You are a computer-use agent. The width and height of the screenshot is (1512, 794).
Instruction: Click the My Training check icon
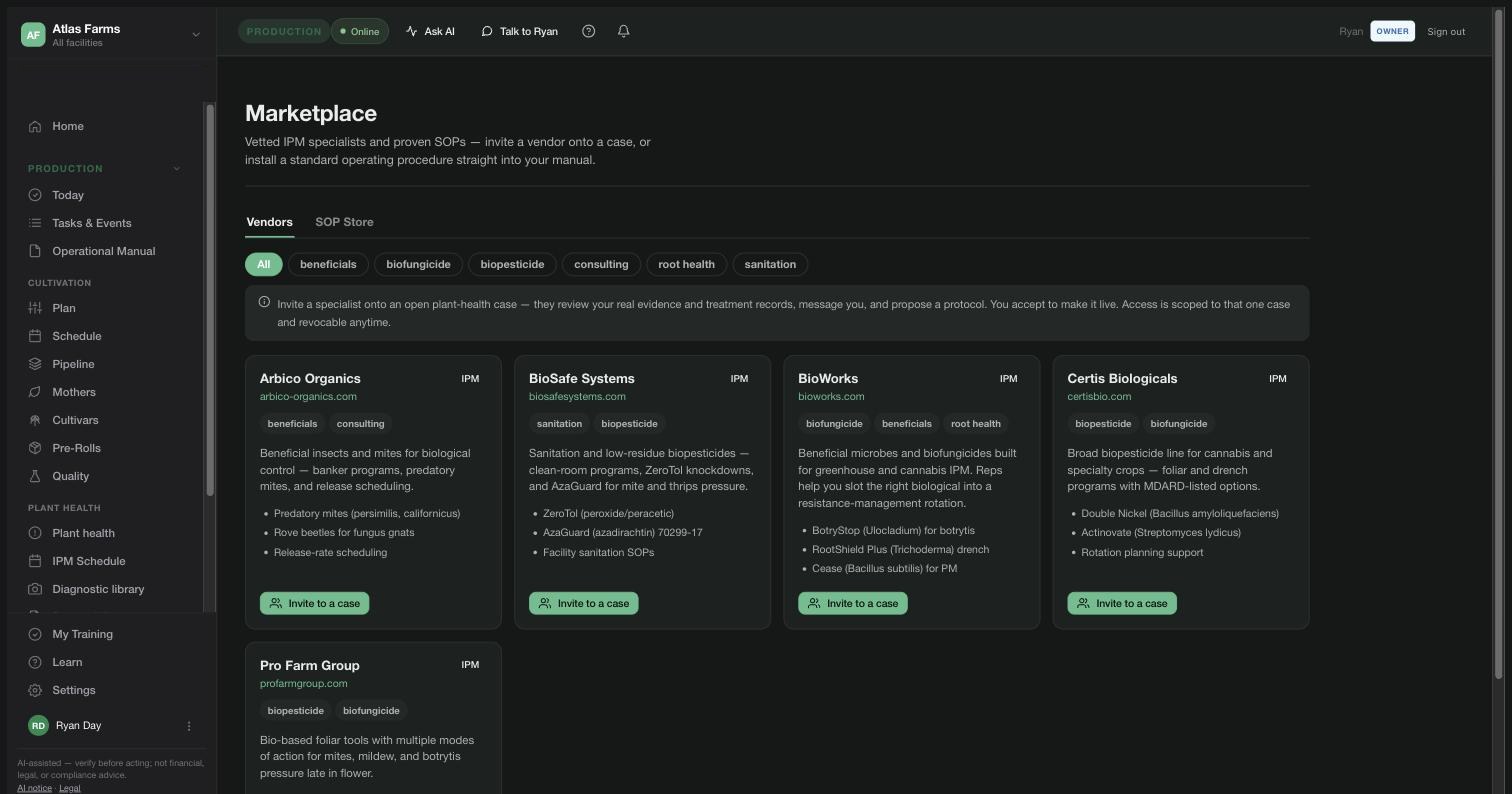(x=35, y=634)
